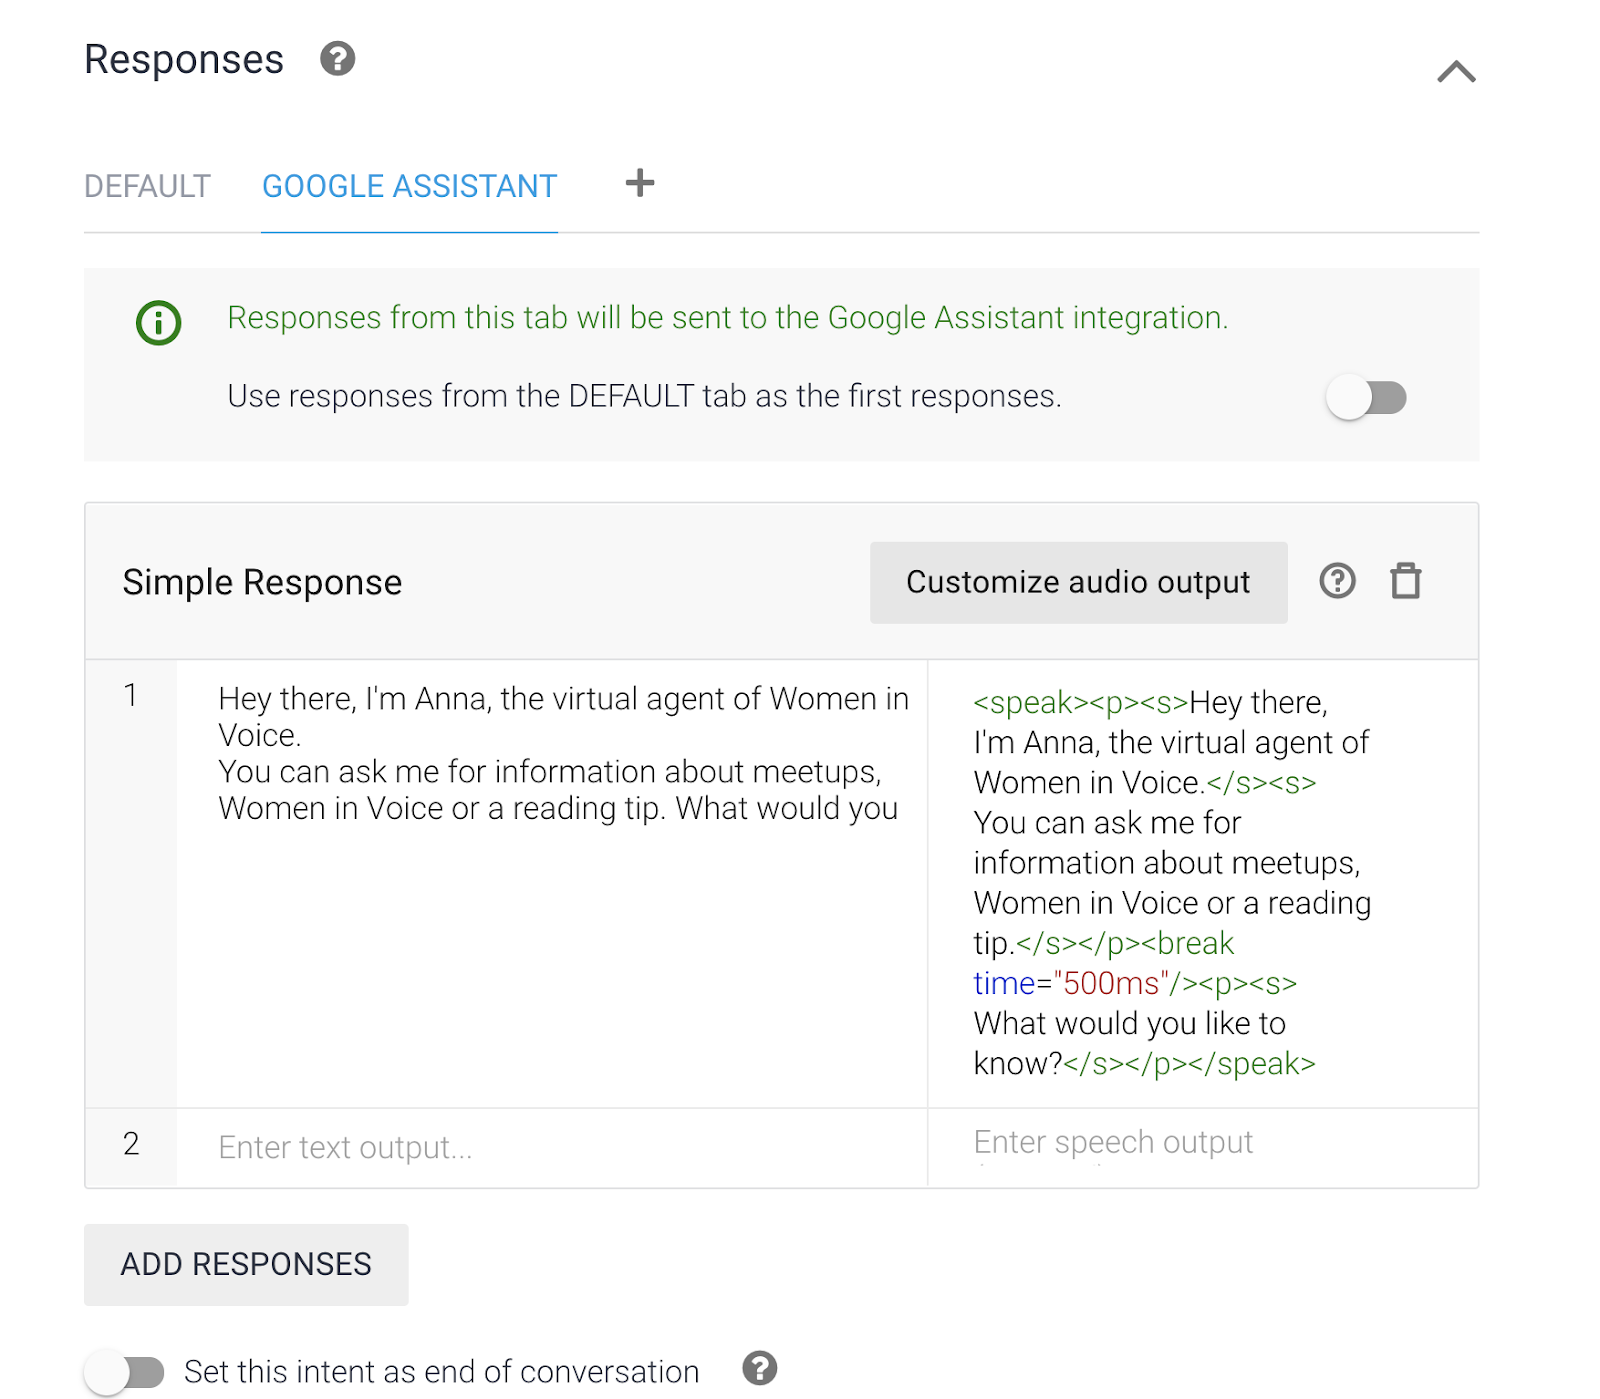The image size is (1600, 1399).
Task: Toggle 'Set this intent as end of conversation'
Action: click(x=125, y=1372)
